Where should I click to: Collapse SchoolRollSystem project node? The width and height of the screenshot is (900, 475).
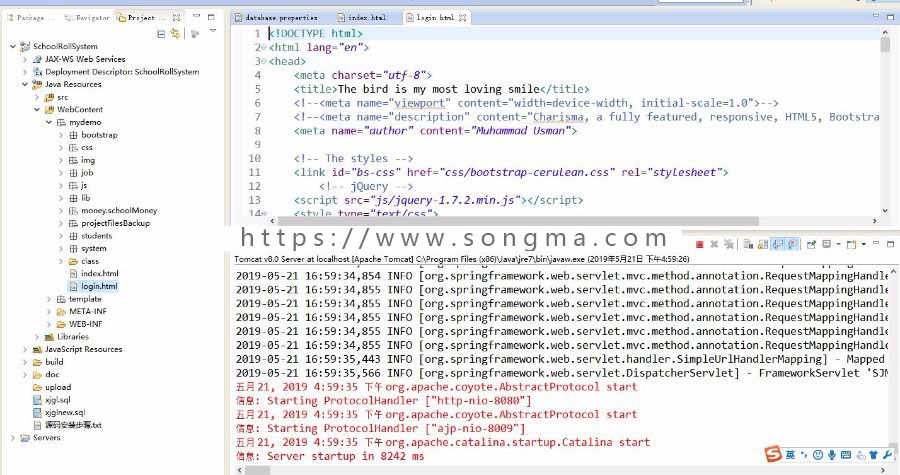pos(13,46)
